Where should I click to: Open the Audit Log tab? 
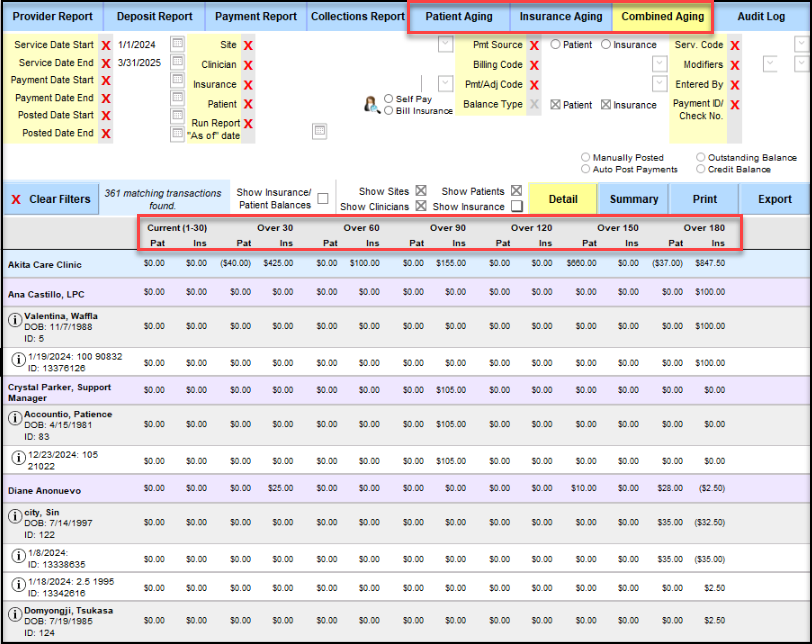761,17
